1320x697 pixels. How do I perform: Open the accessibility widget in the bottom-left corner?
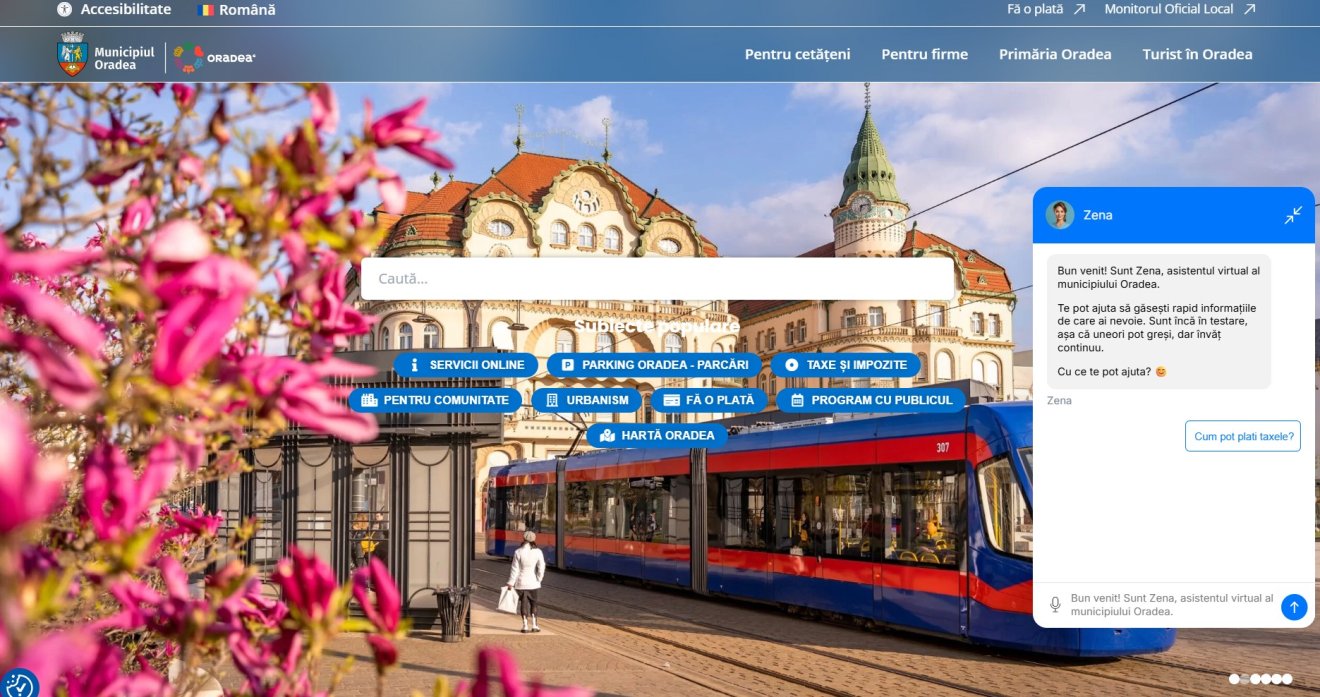18,684
